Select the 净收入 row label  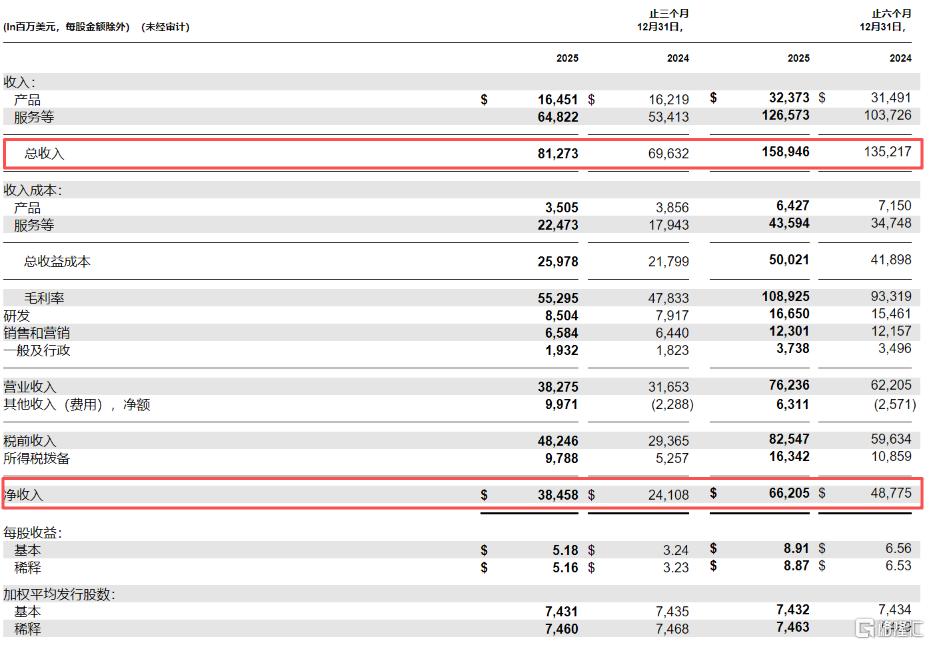(x=23, y=494)
